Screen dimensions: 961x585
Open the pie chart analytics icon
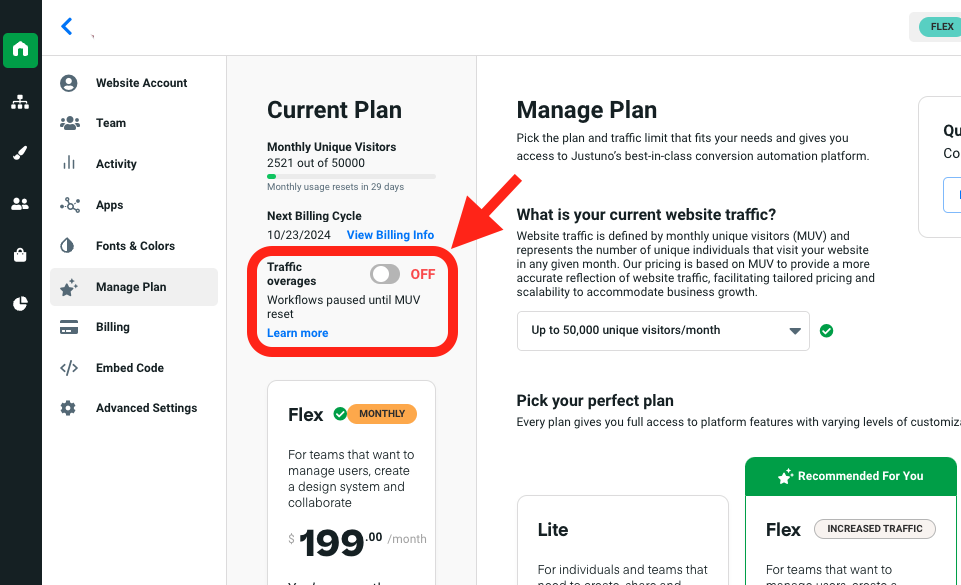[20, 304]
